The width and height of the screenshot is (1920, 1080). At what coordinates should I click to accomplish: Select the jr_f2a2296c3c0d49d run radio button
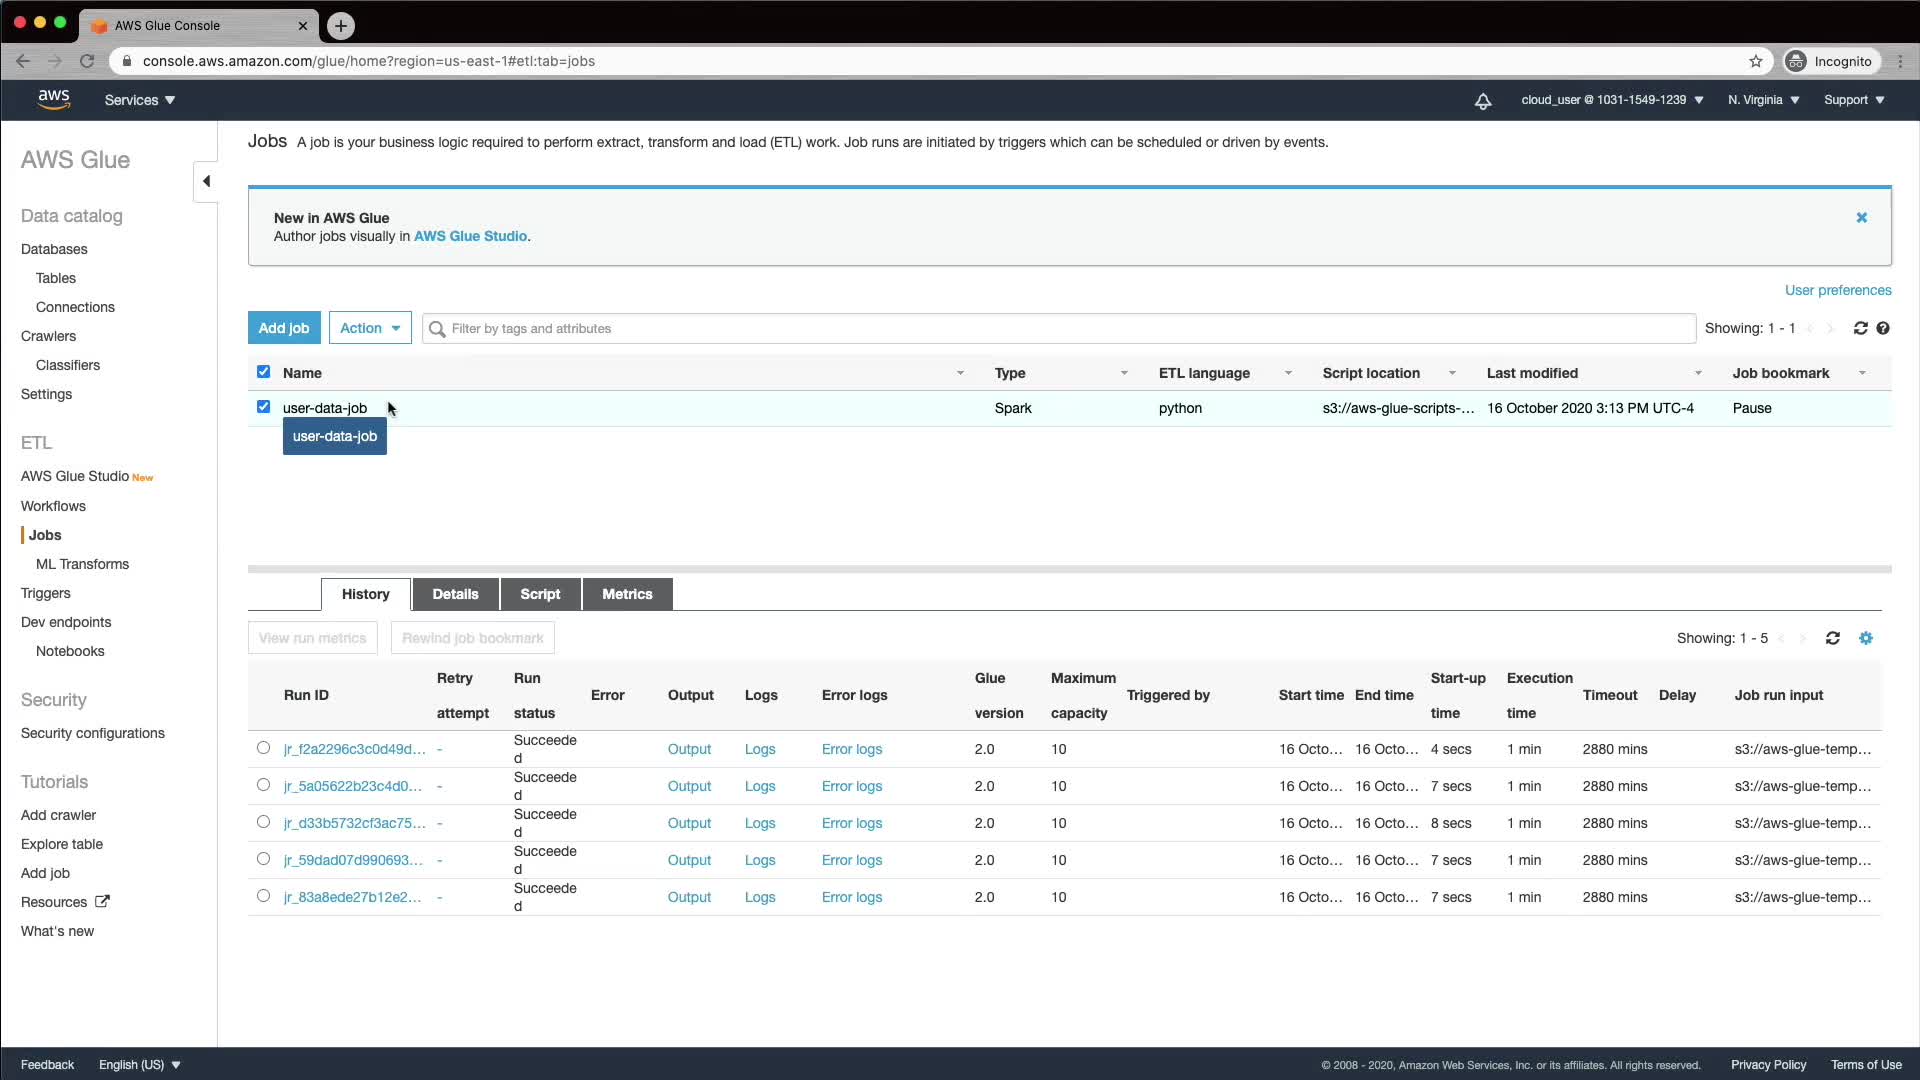263,748
